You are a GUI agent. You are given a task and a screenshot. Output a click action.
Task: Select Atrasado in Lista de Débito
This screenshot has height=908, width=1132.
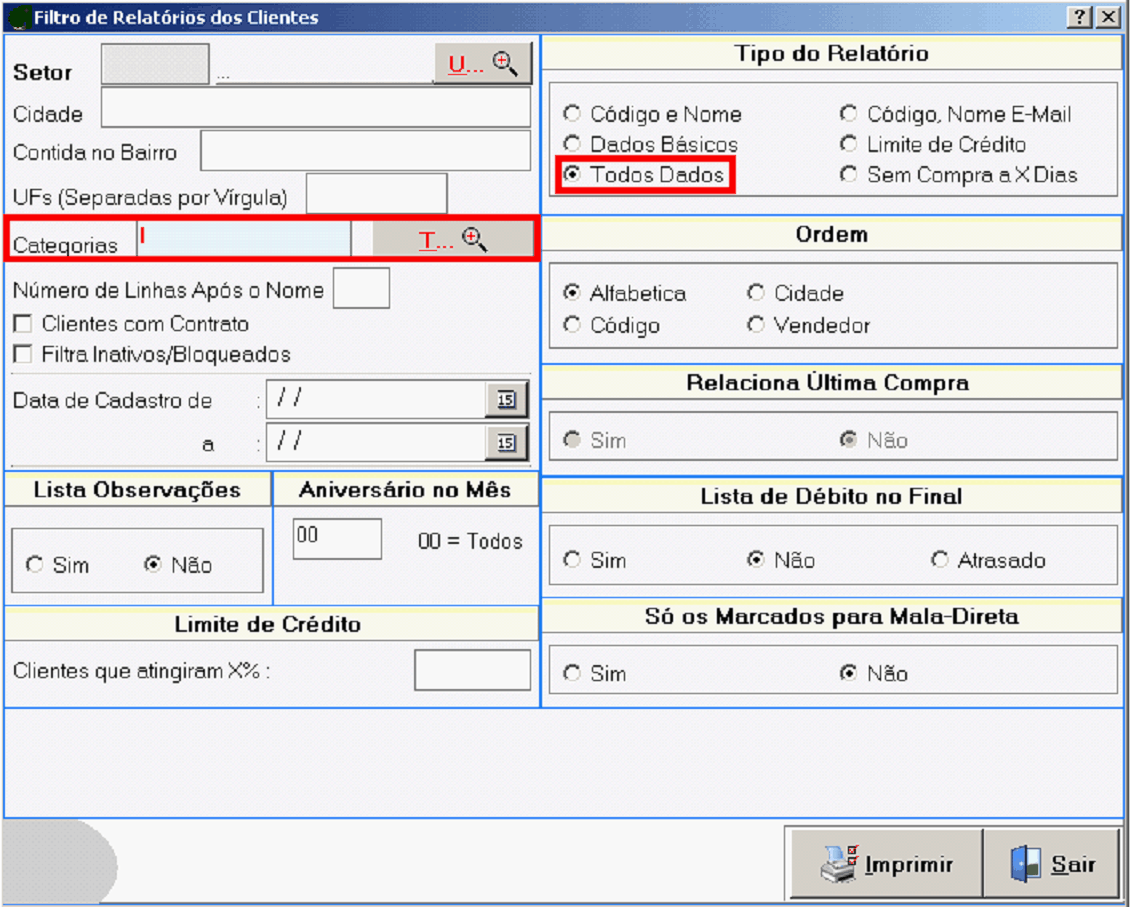click(x=939, y=560)
